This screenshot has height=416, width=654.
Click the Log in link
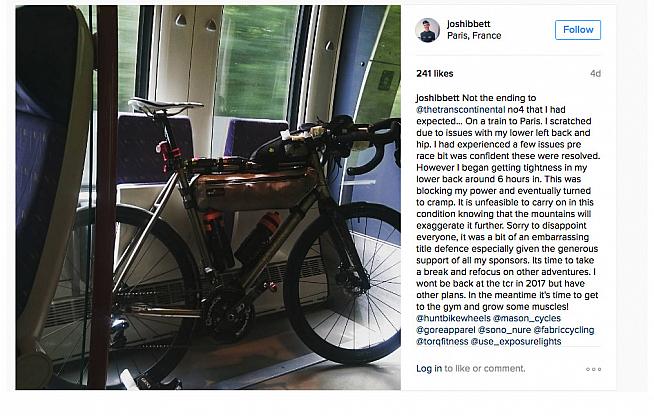pyautogui.click(x=429, y=369)
